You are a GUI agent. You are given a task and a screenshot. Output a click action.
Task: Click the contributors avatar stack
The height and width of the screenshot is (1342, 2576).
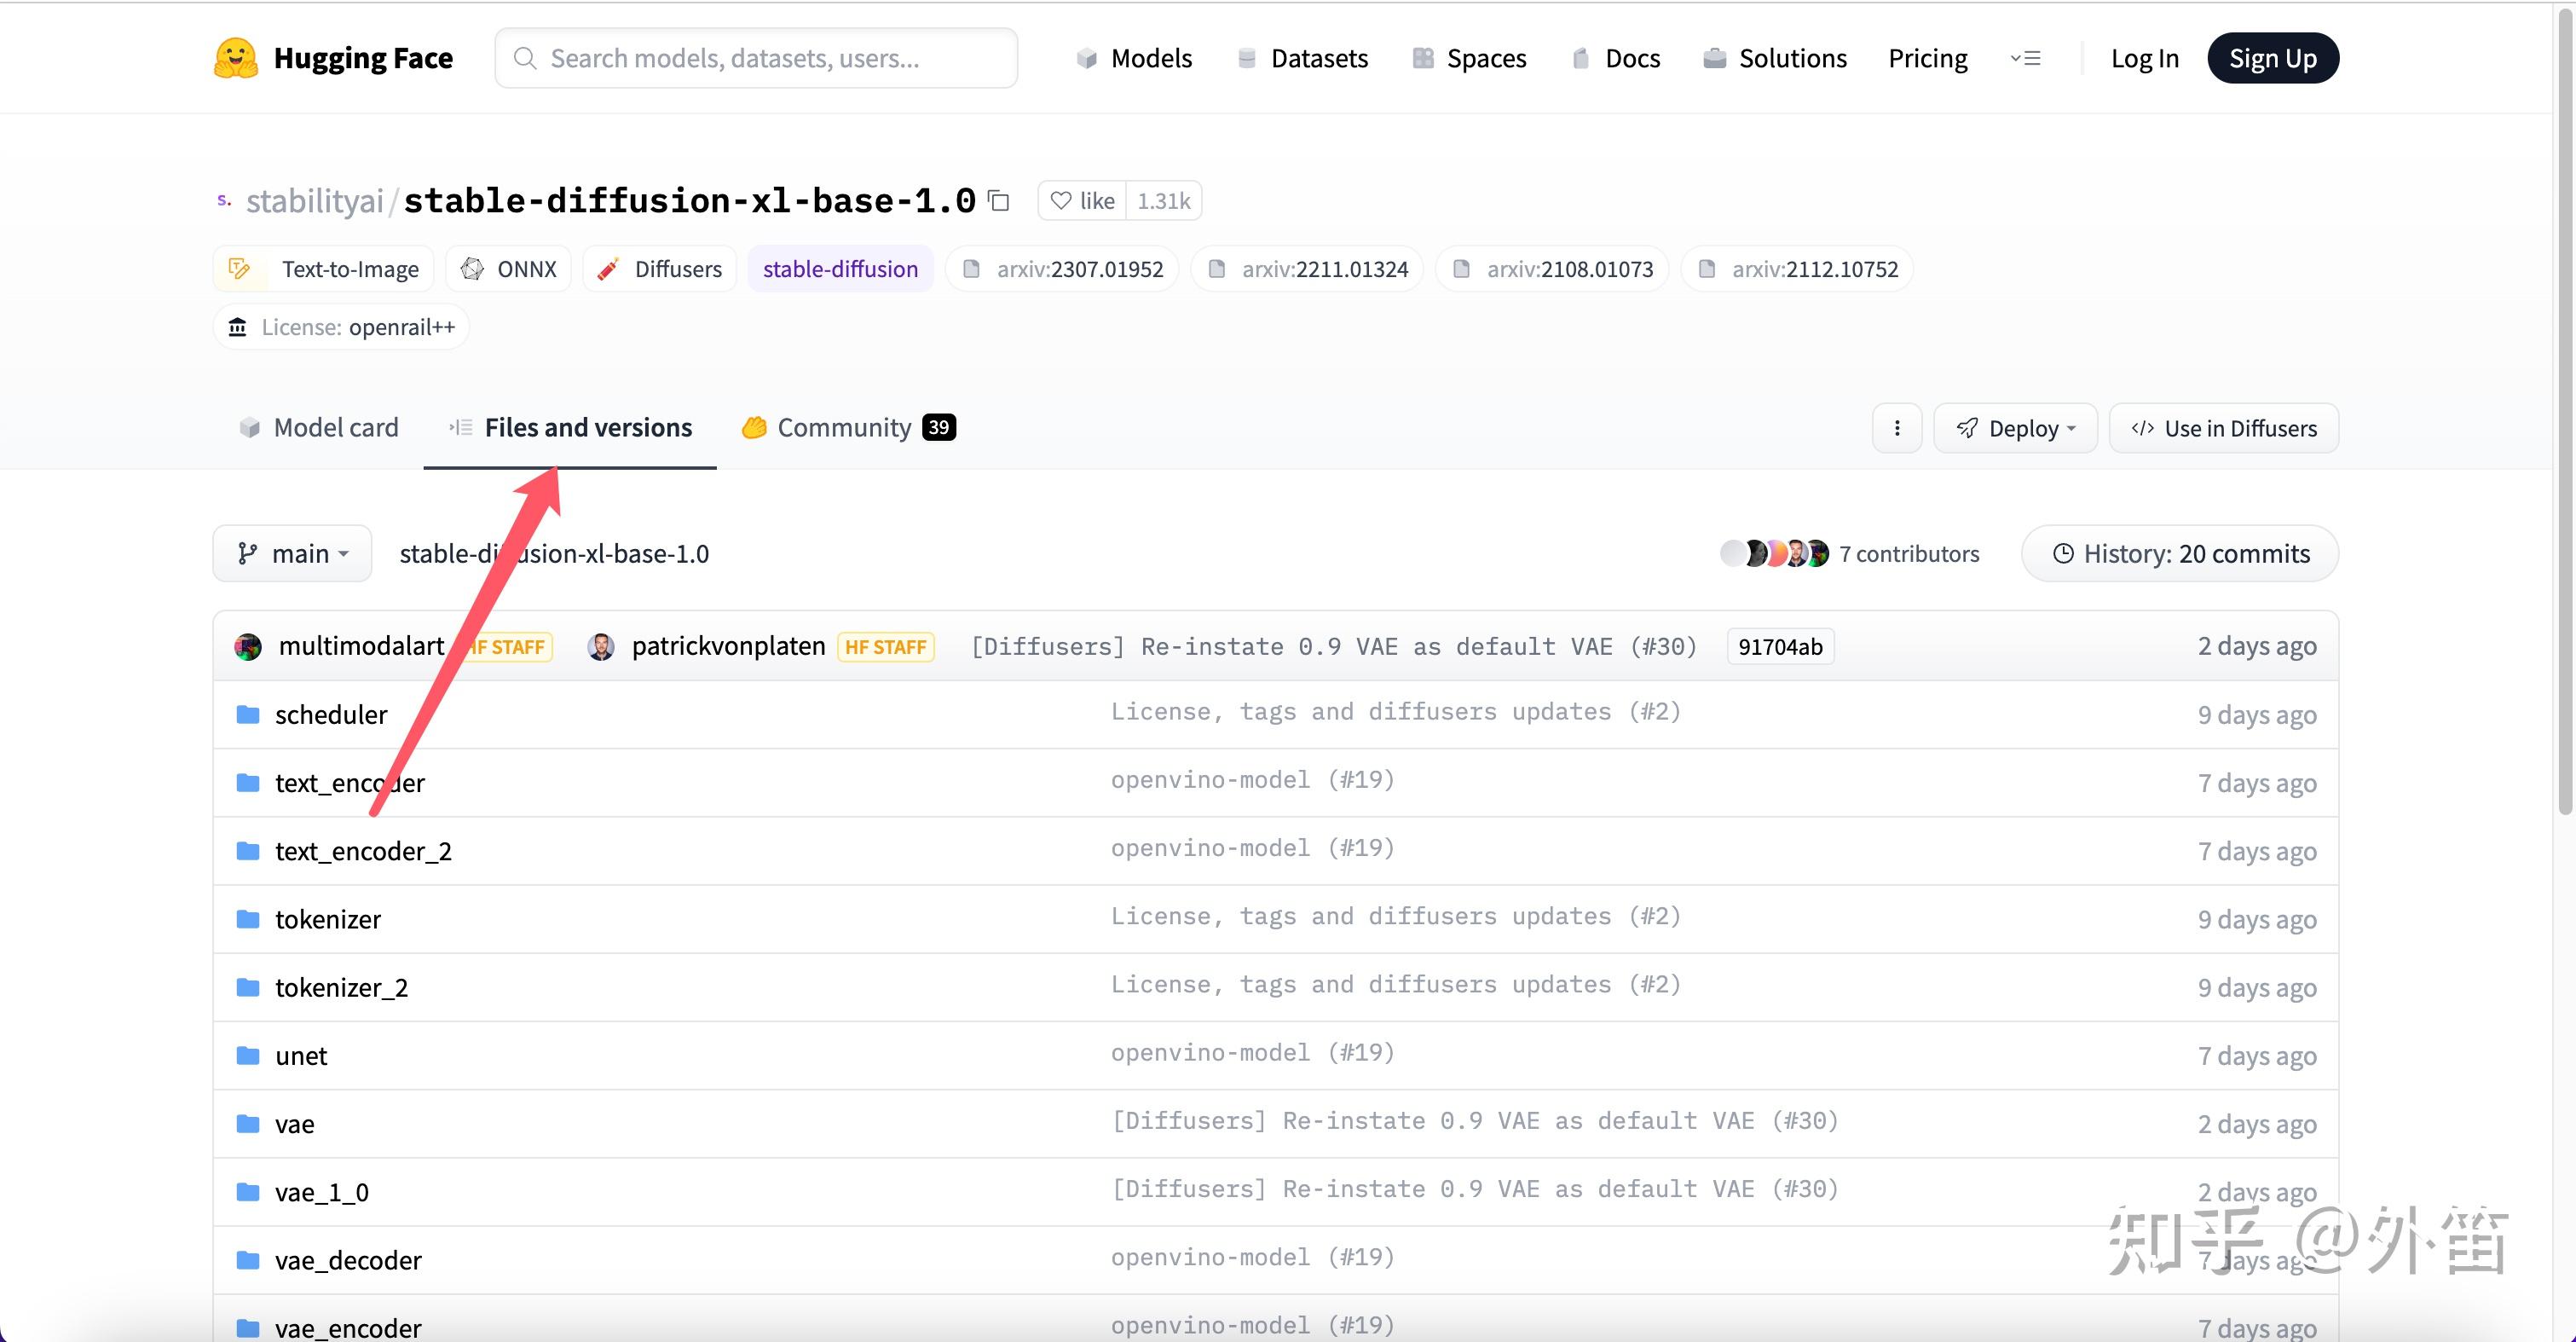click(1774, 554)
